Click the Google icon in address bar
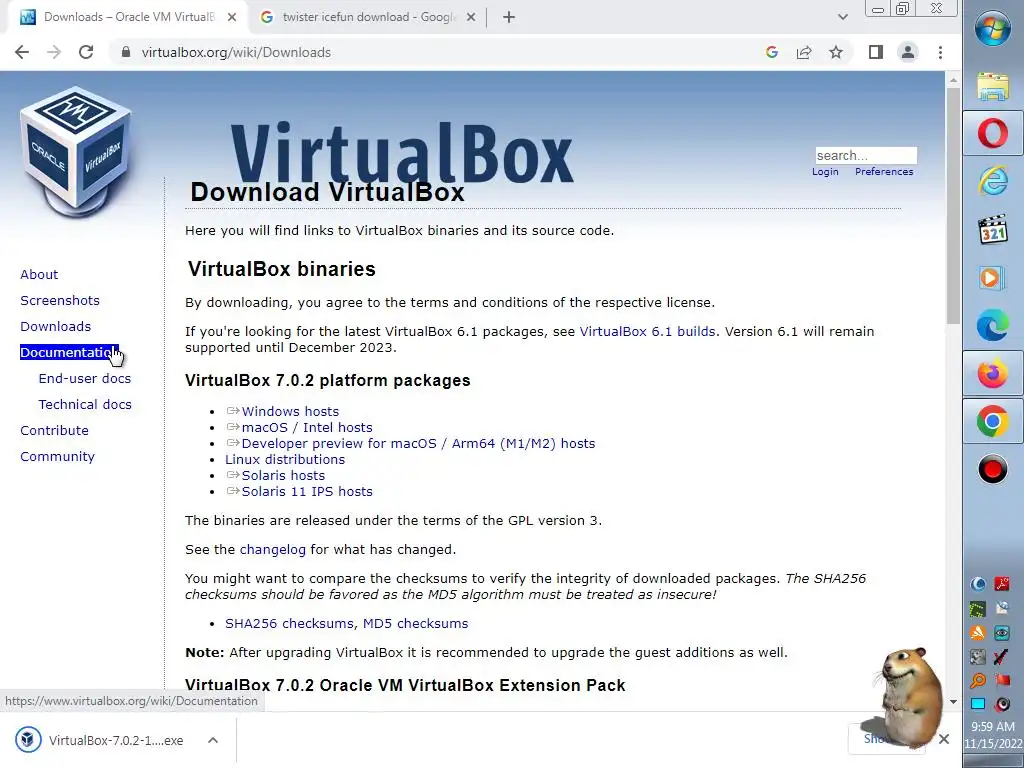The width and height of the screenshot is (1024, 768). pos(772,52)
